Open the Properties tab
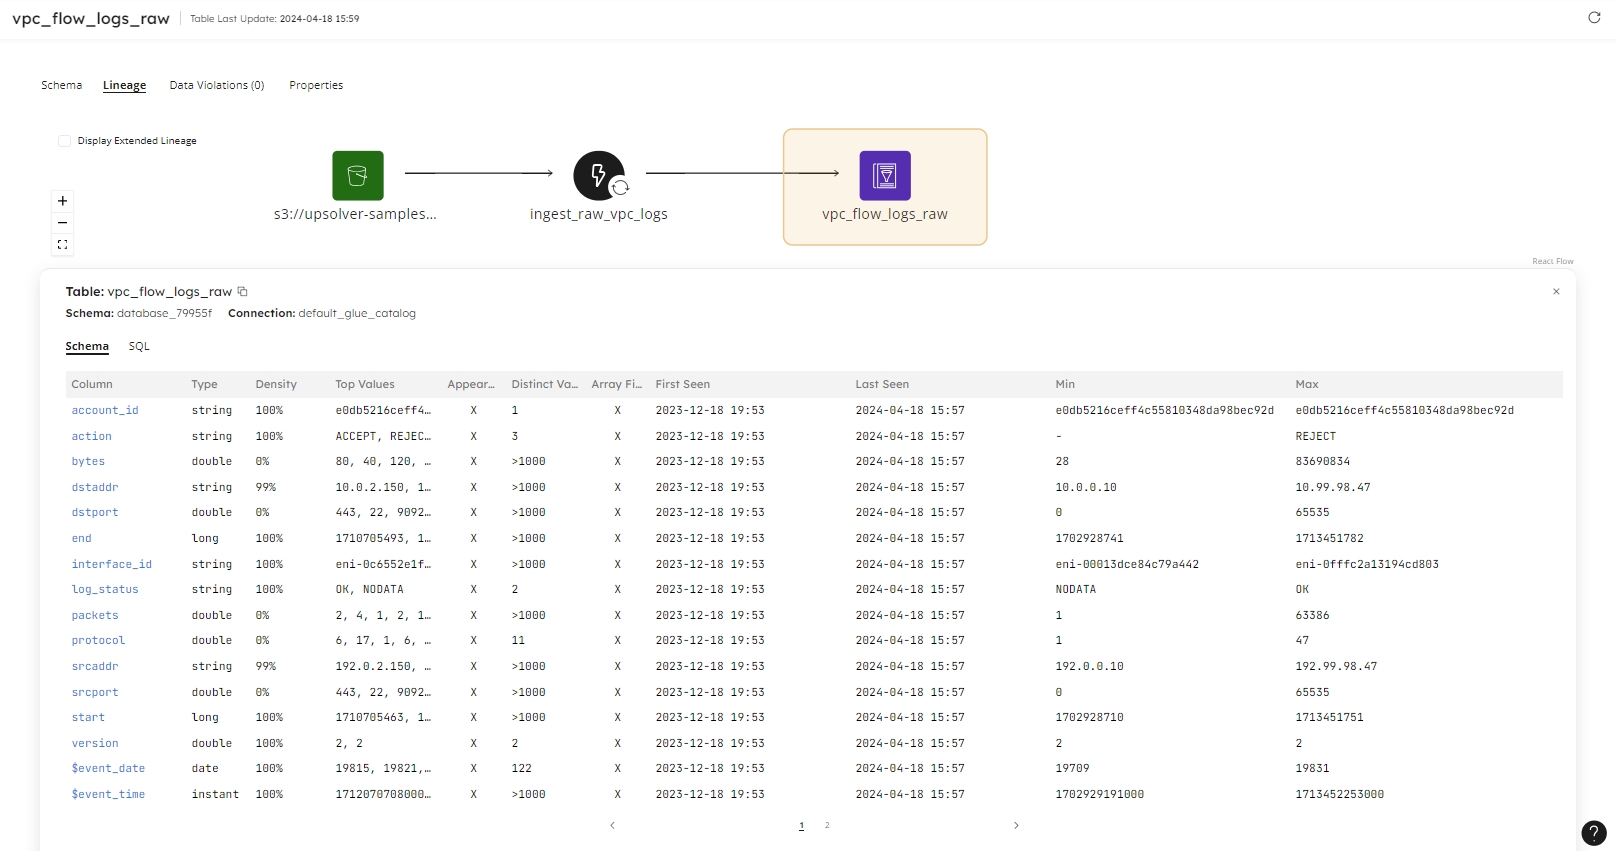The height and width of the screenshot is (851, 1616). point(316,85)
